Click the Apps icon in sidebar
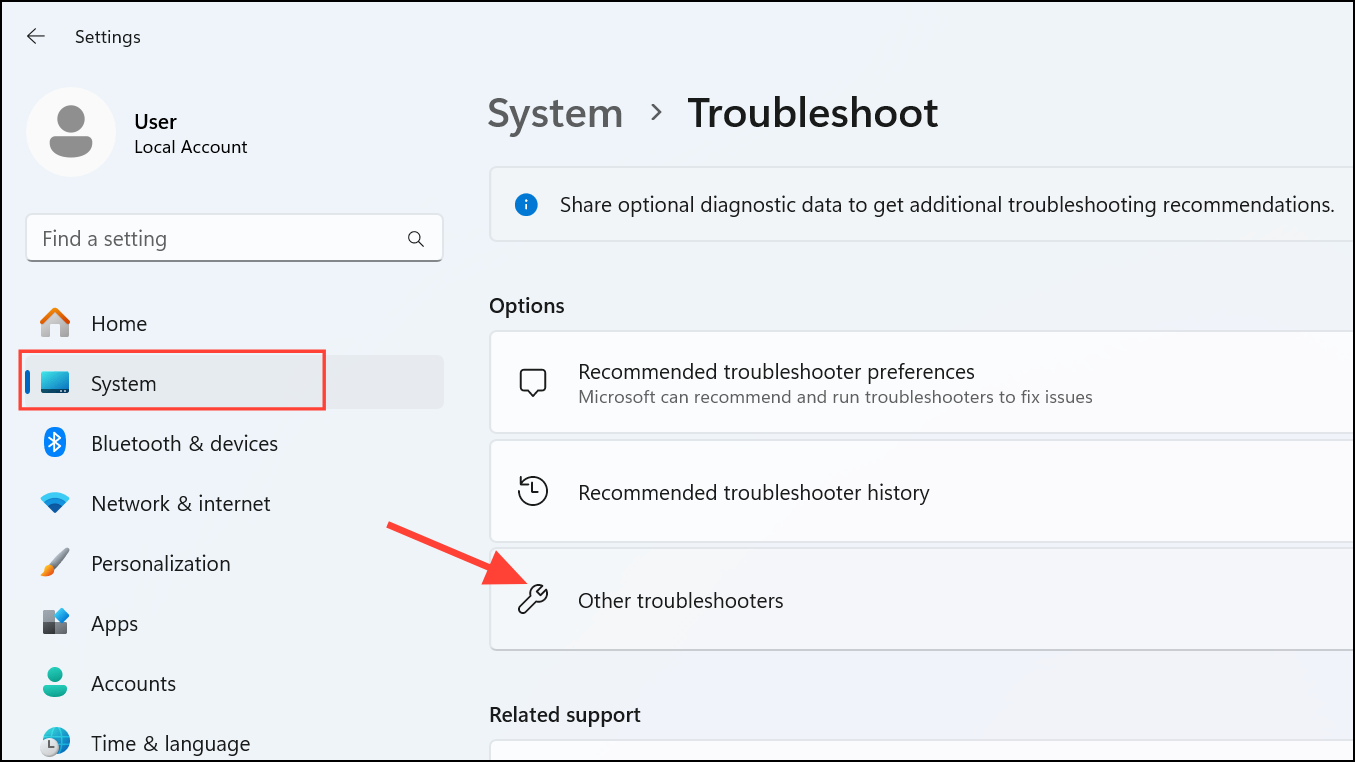The image size is (1355, 762). 55,623
